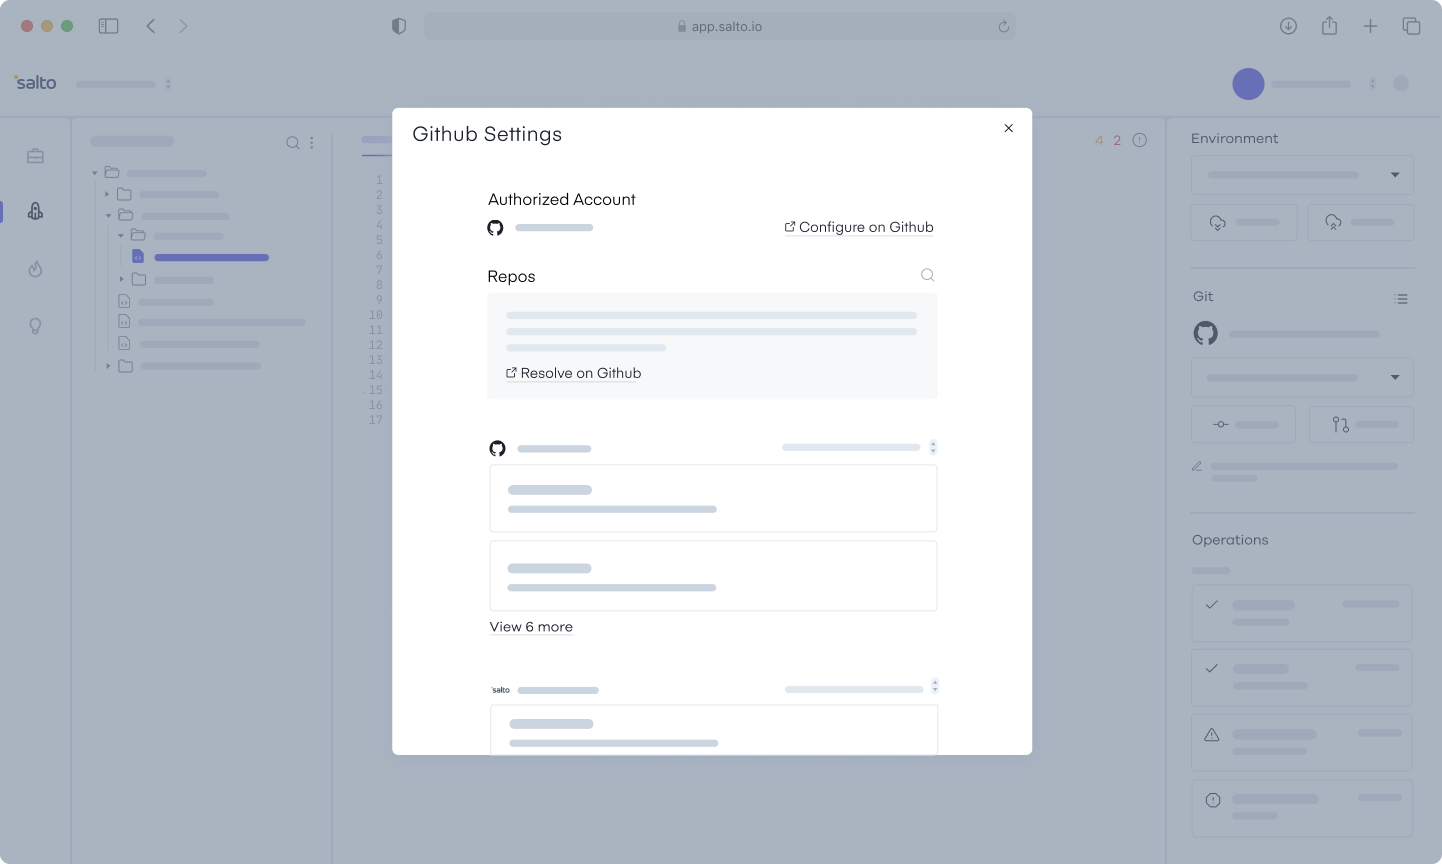
Task: Click pencil edit icon in Git panel
Action: coord(1197,466)
